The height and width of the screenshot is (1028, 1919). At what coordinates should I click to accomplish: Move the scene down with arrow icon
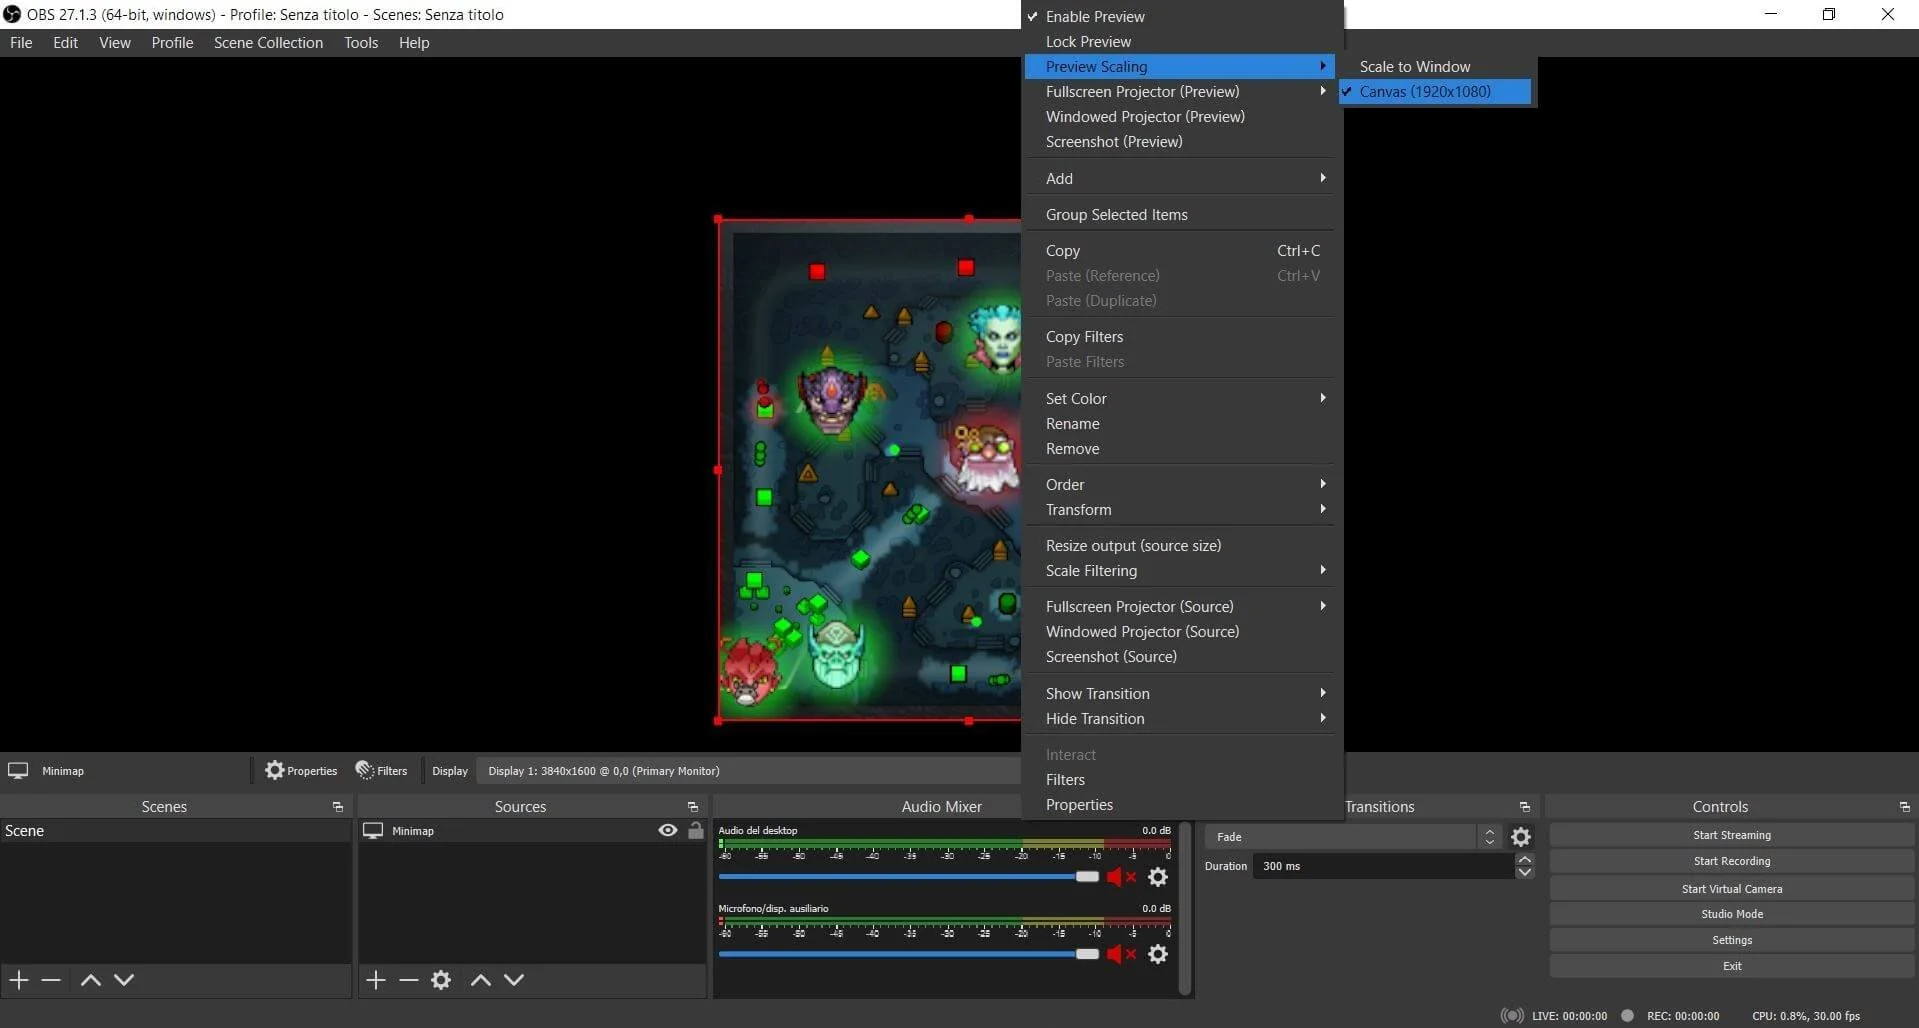[124, 980]
